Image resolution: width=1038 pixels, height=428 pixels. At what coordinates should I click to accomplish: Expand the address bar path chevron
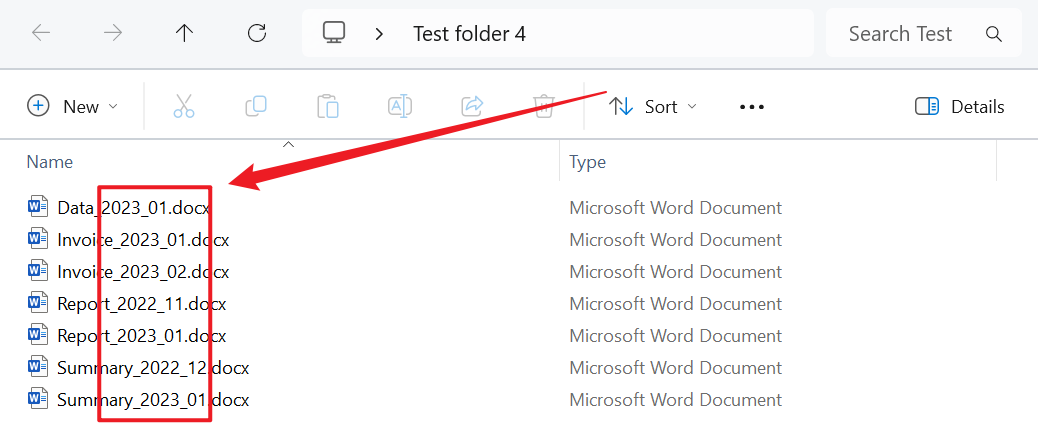[x=379, y=34]
